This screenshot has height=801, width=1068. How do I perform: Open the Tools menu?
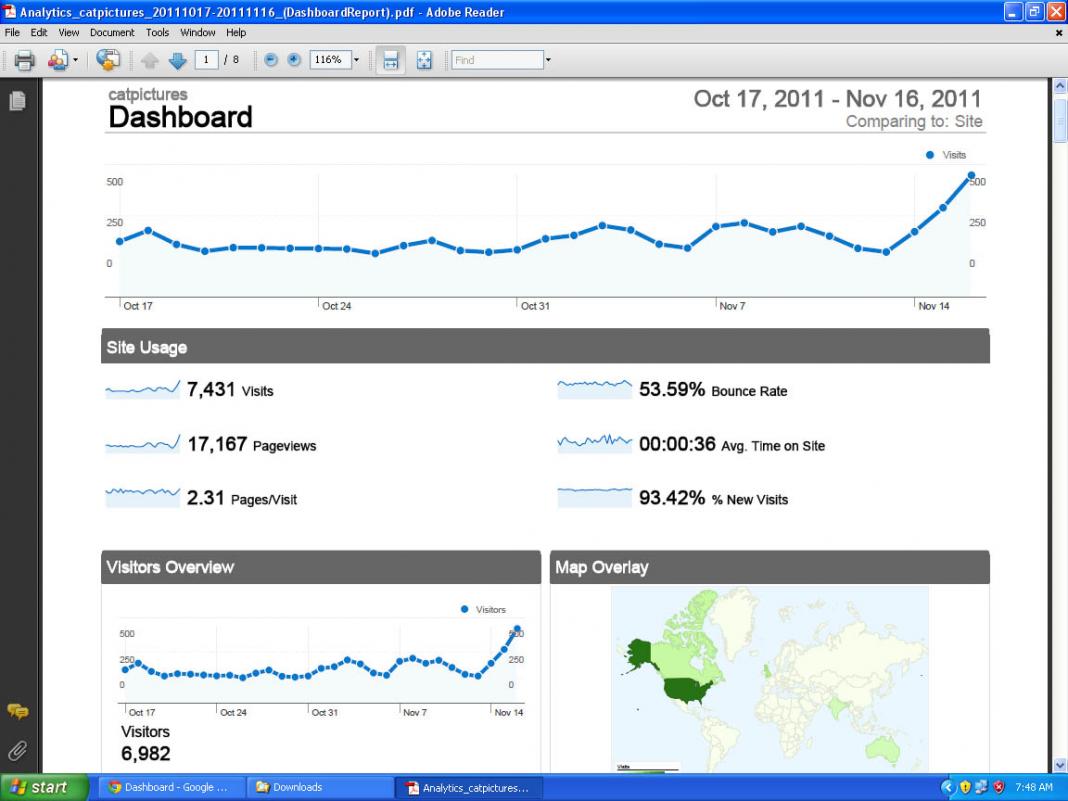click(157, 33)
